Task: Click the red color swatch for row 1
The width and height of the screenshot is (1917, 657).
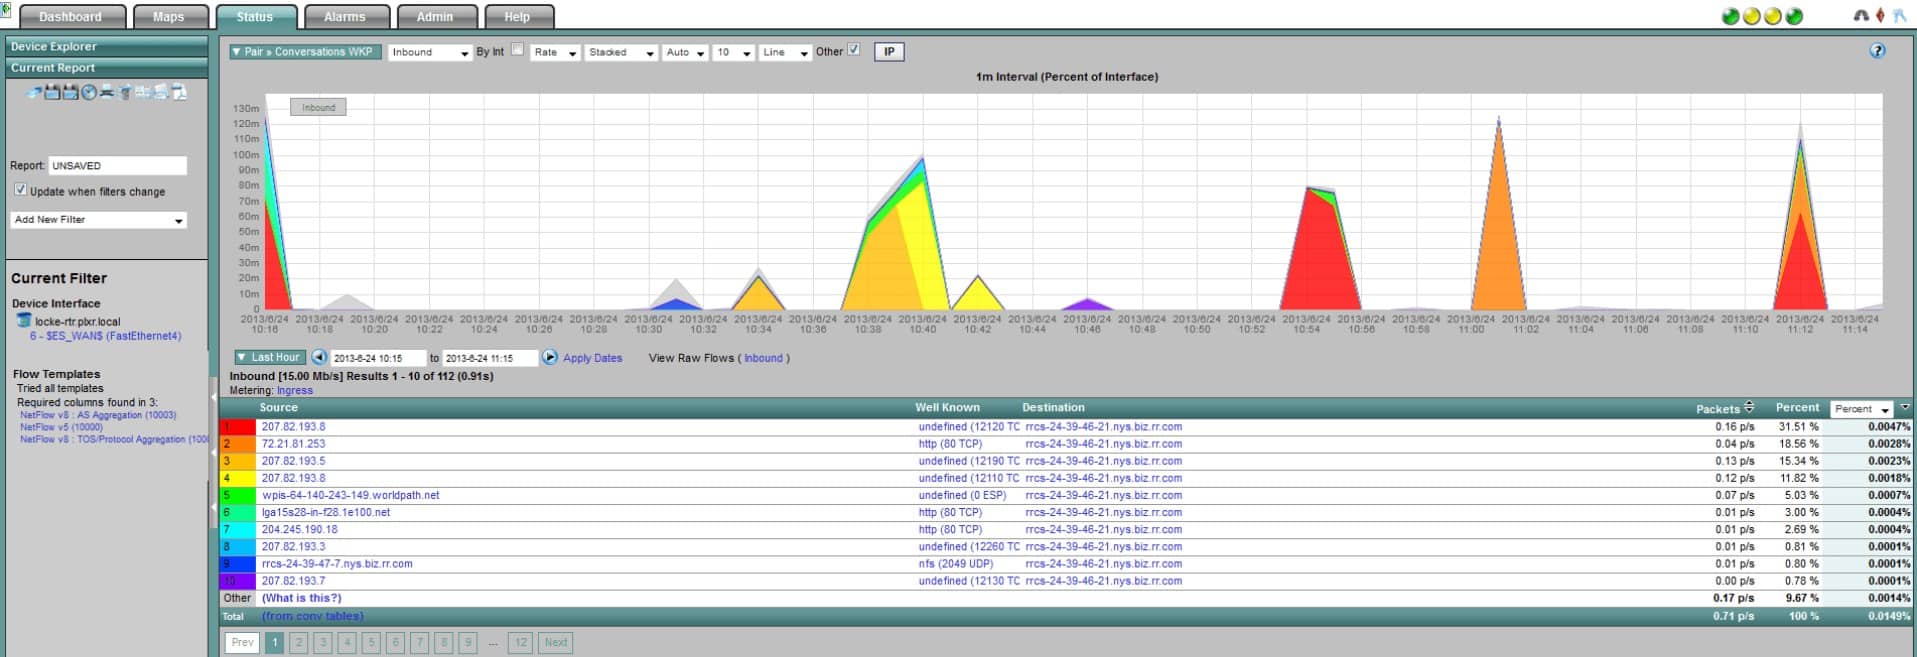Action: [238, 427]
